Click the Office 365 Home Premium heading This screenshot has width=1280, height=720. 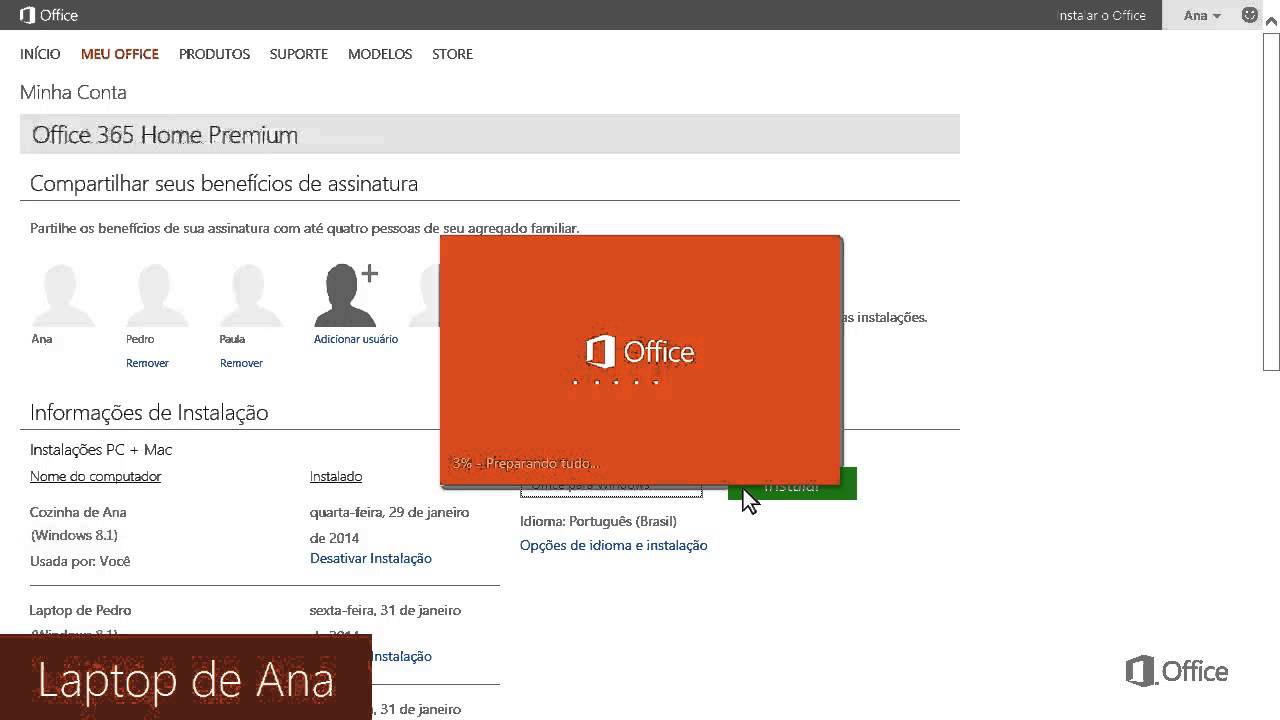(x=165, y=135)
